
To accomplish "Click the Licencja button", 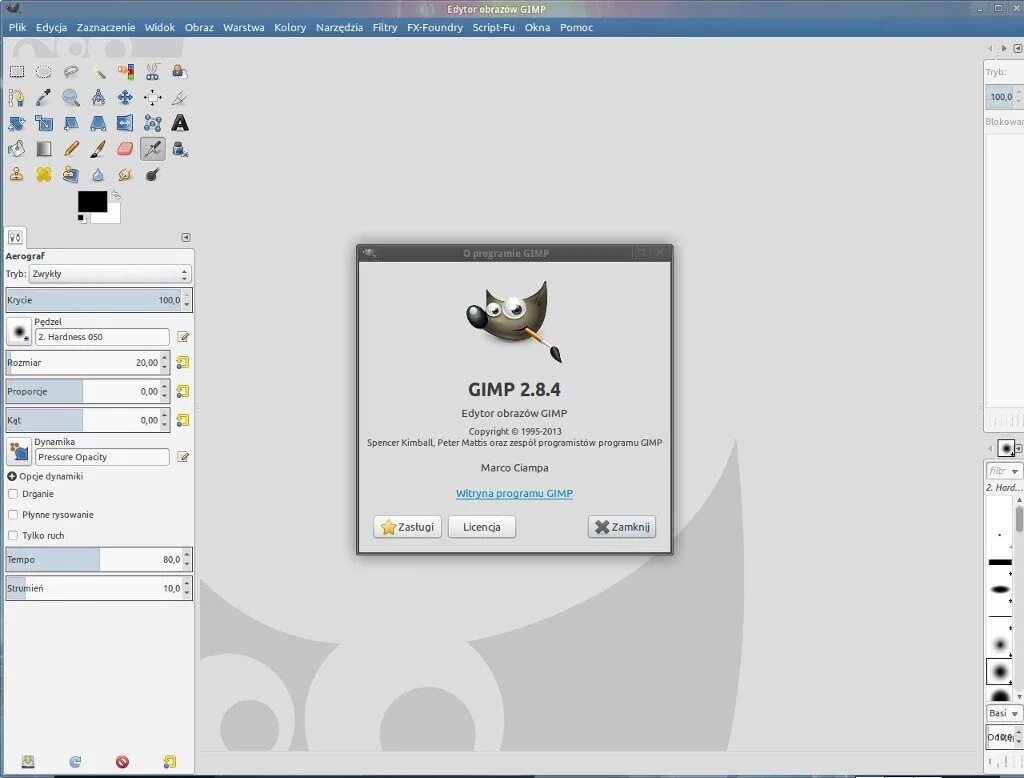I will (482, 527).
